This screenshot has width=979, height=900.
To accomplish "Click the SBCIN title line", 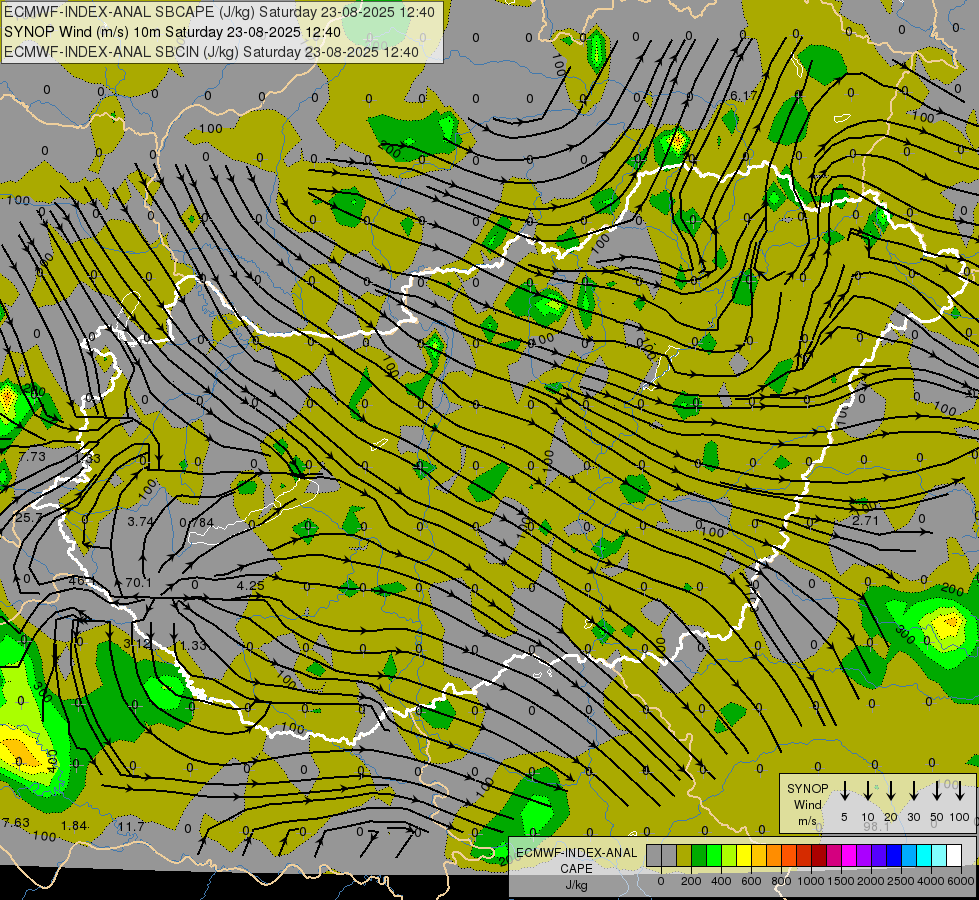I will point(211,52).
